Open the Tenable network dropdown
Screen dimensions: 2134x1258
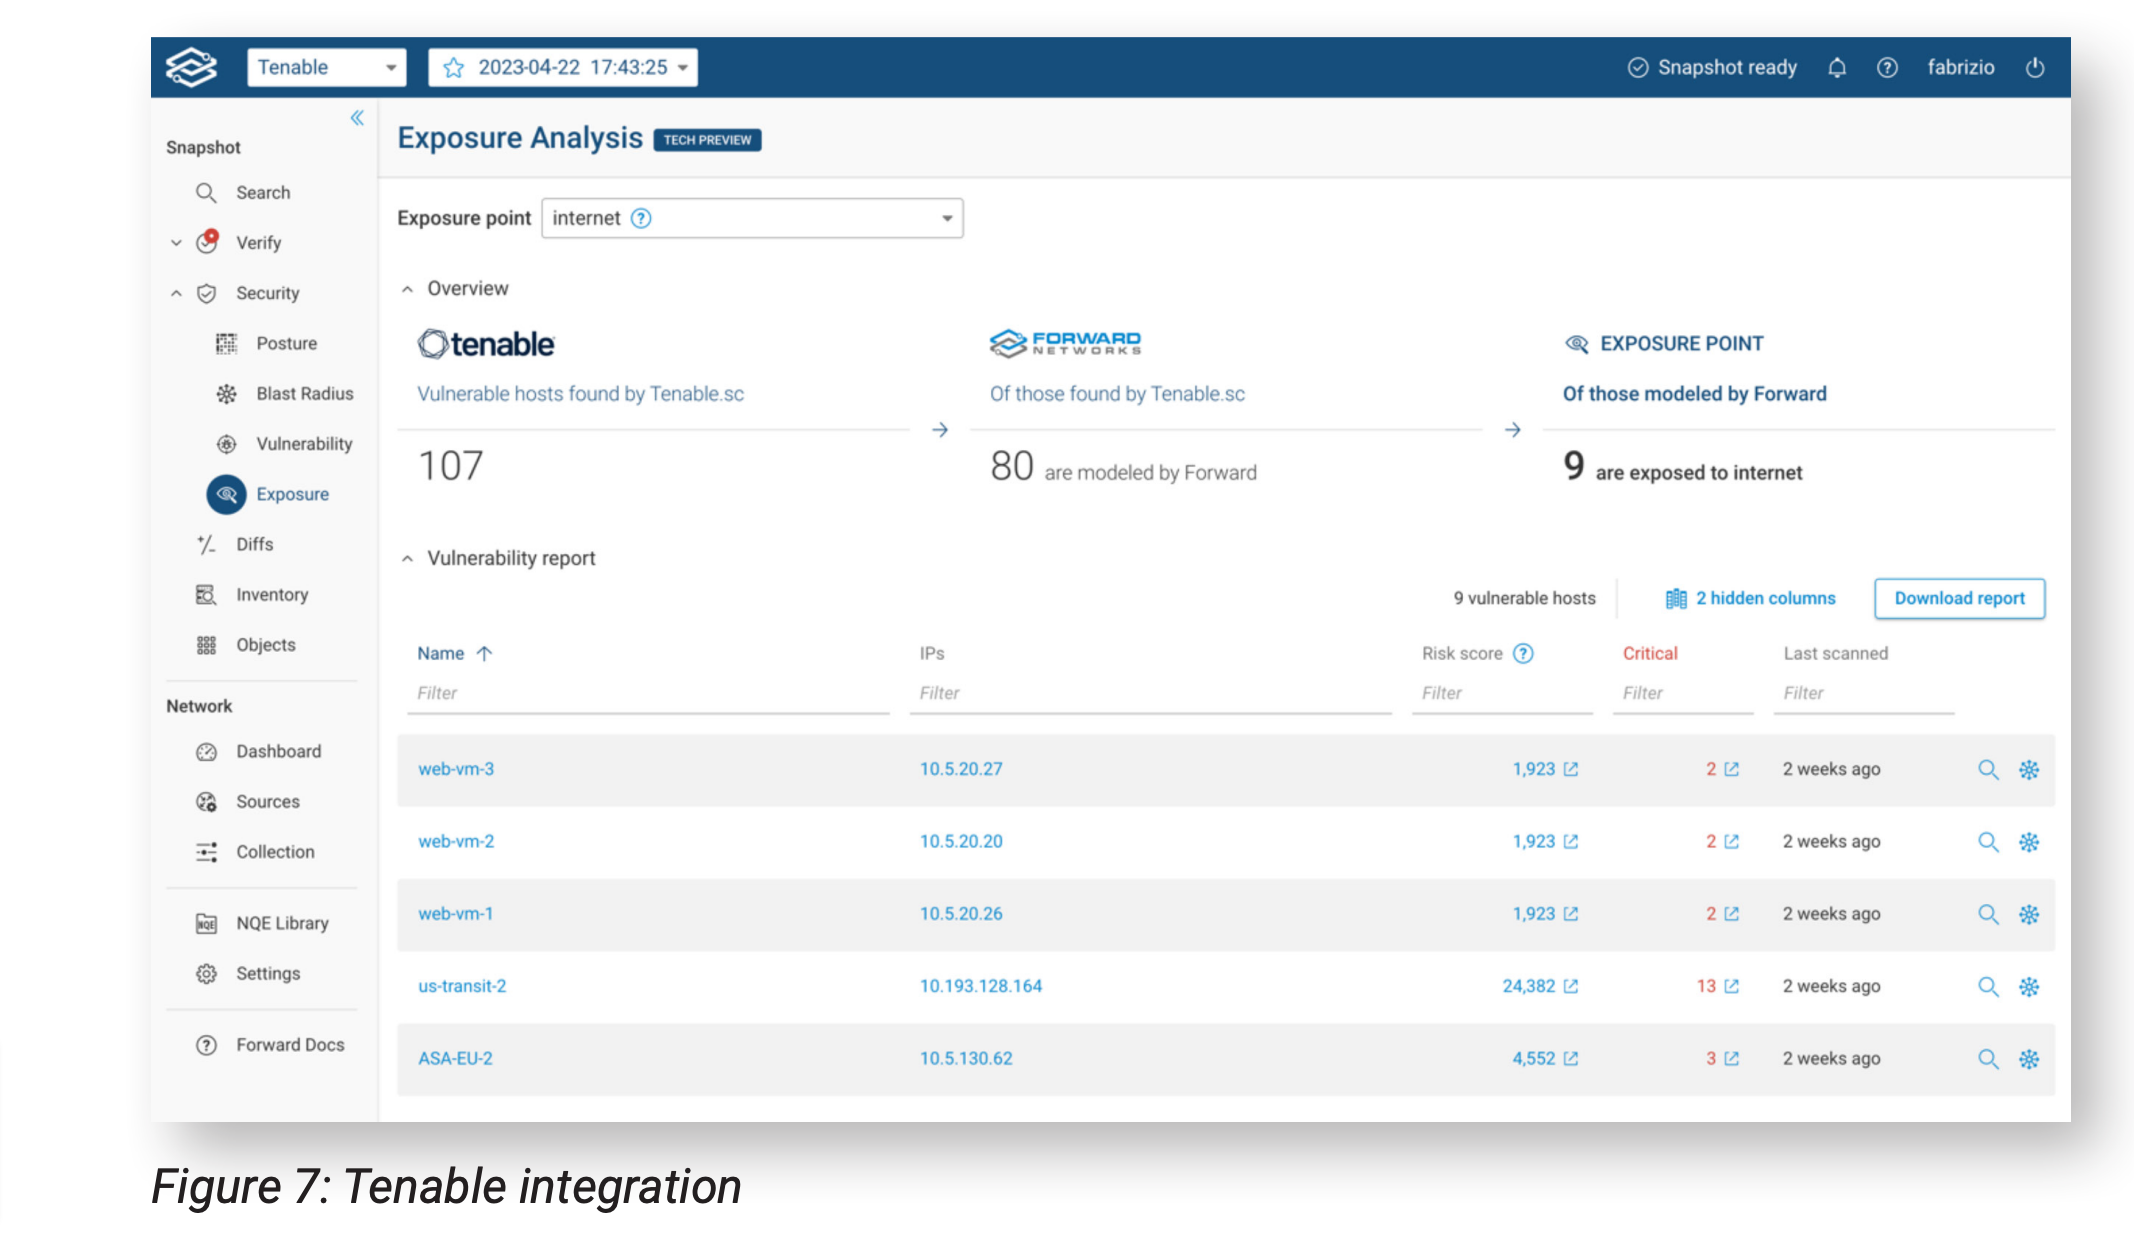[x=326, y=67]
